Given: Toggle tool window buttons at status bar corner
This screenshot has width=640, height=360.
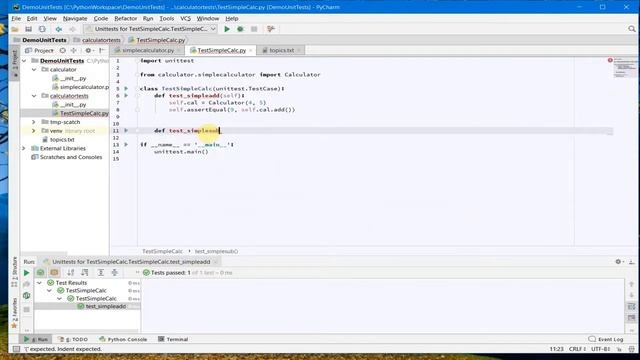Looking at the screenshot, I should tap(16, 349).
